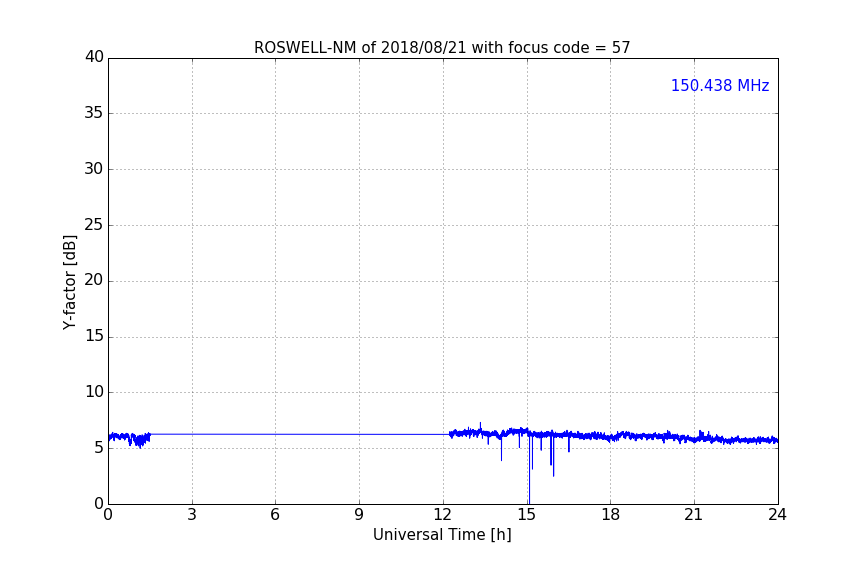The image size is (864, 576).
Task: Click the y-axis tick label 25
Action: coord(94,225)
